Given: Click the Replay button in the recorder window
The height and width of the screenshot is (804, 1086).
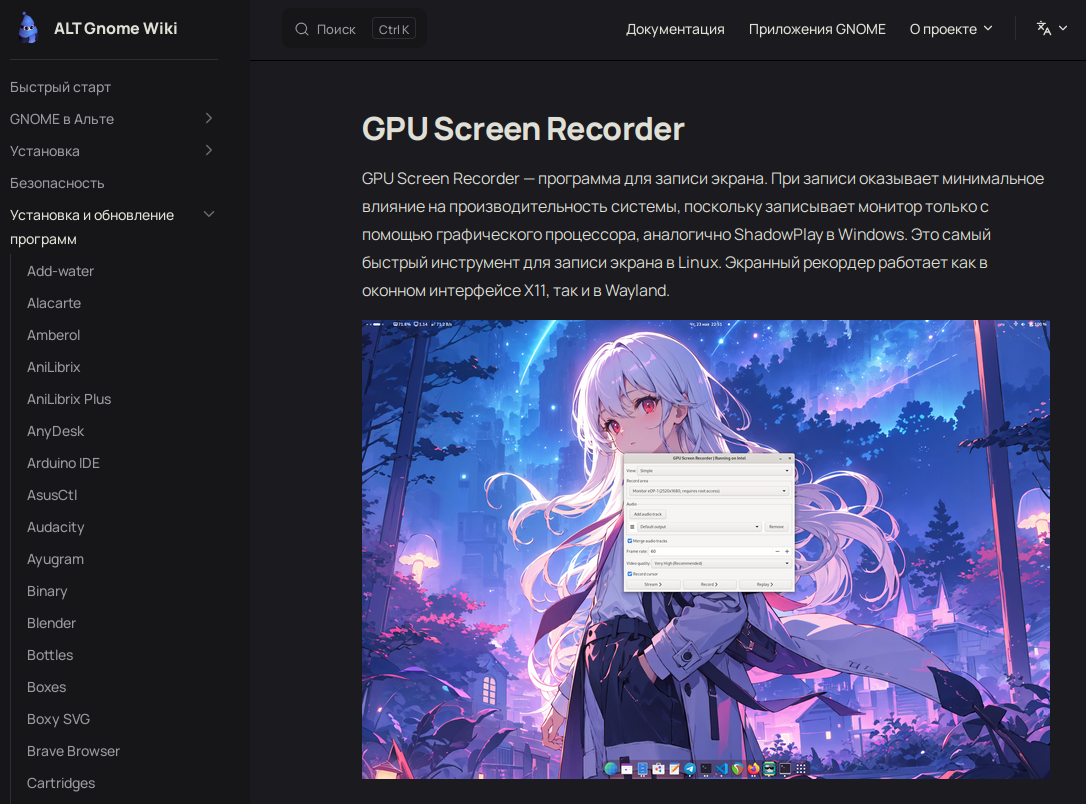Looking at the screenshot, I should point(765,584).
